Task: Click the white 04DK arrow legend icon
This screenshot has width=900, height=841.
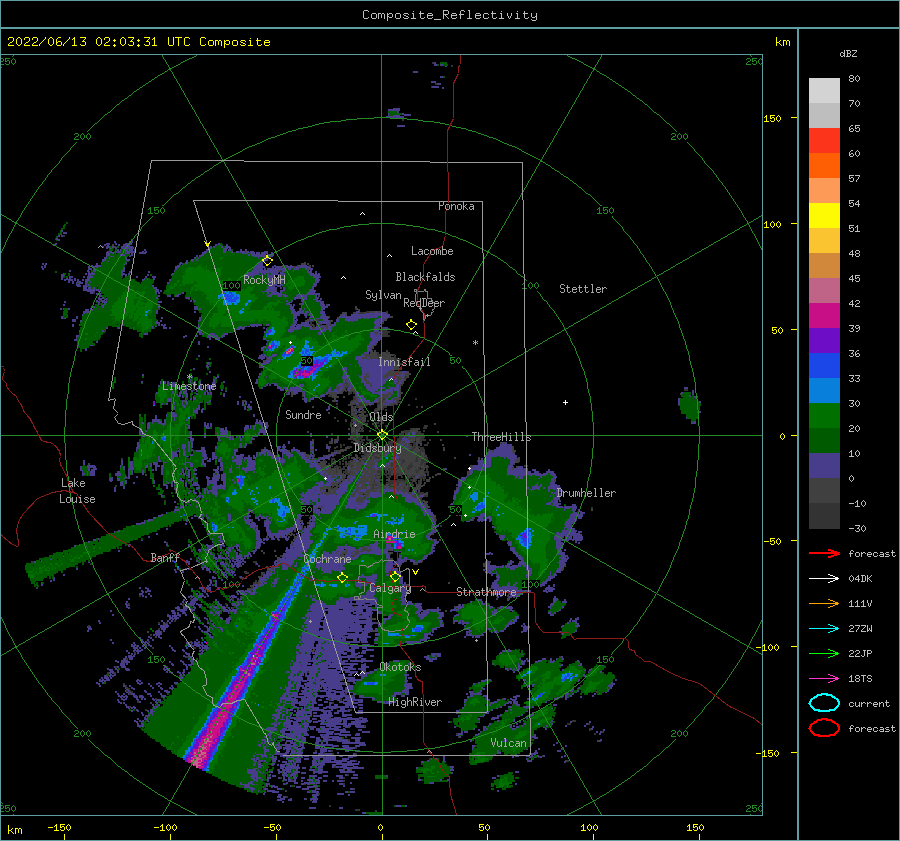Action: point(824,579)
